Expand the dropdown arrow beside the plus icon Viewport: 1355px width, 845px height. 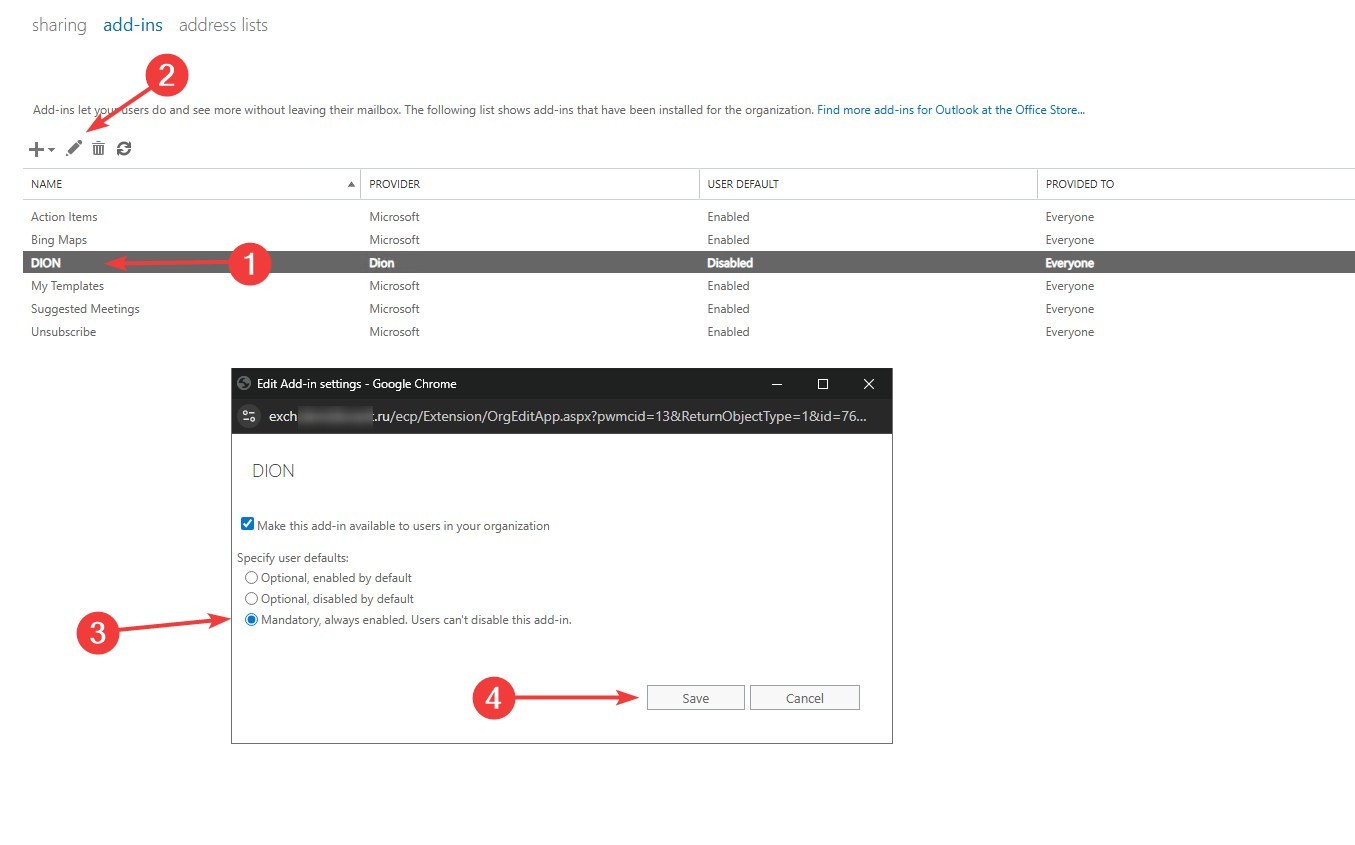52,150
